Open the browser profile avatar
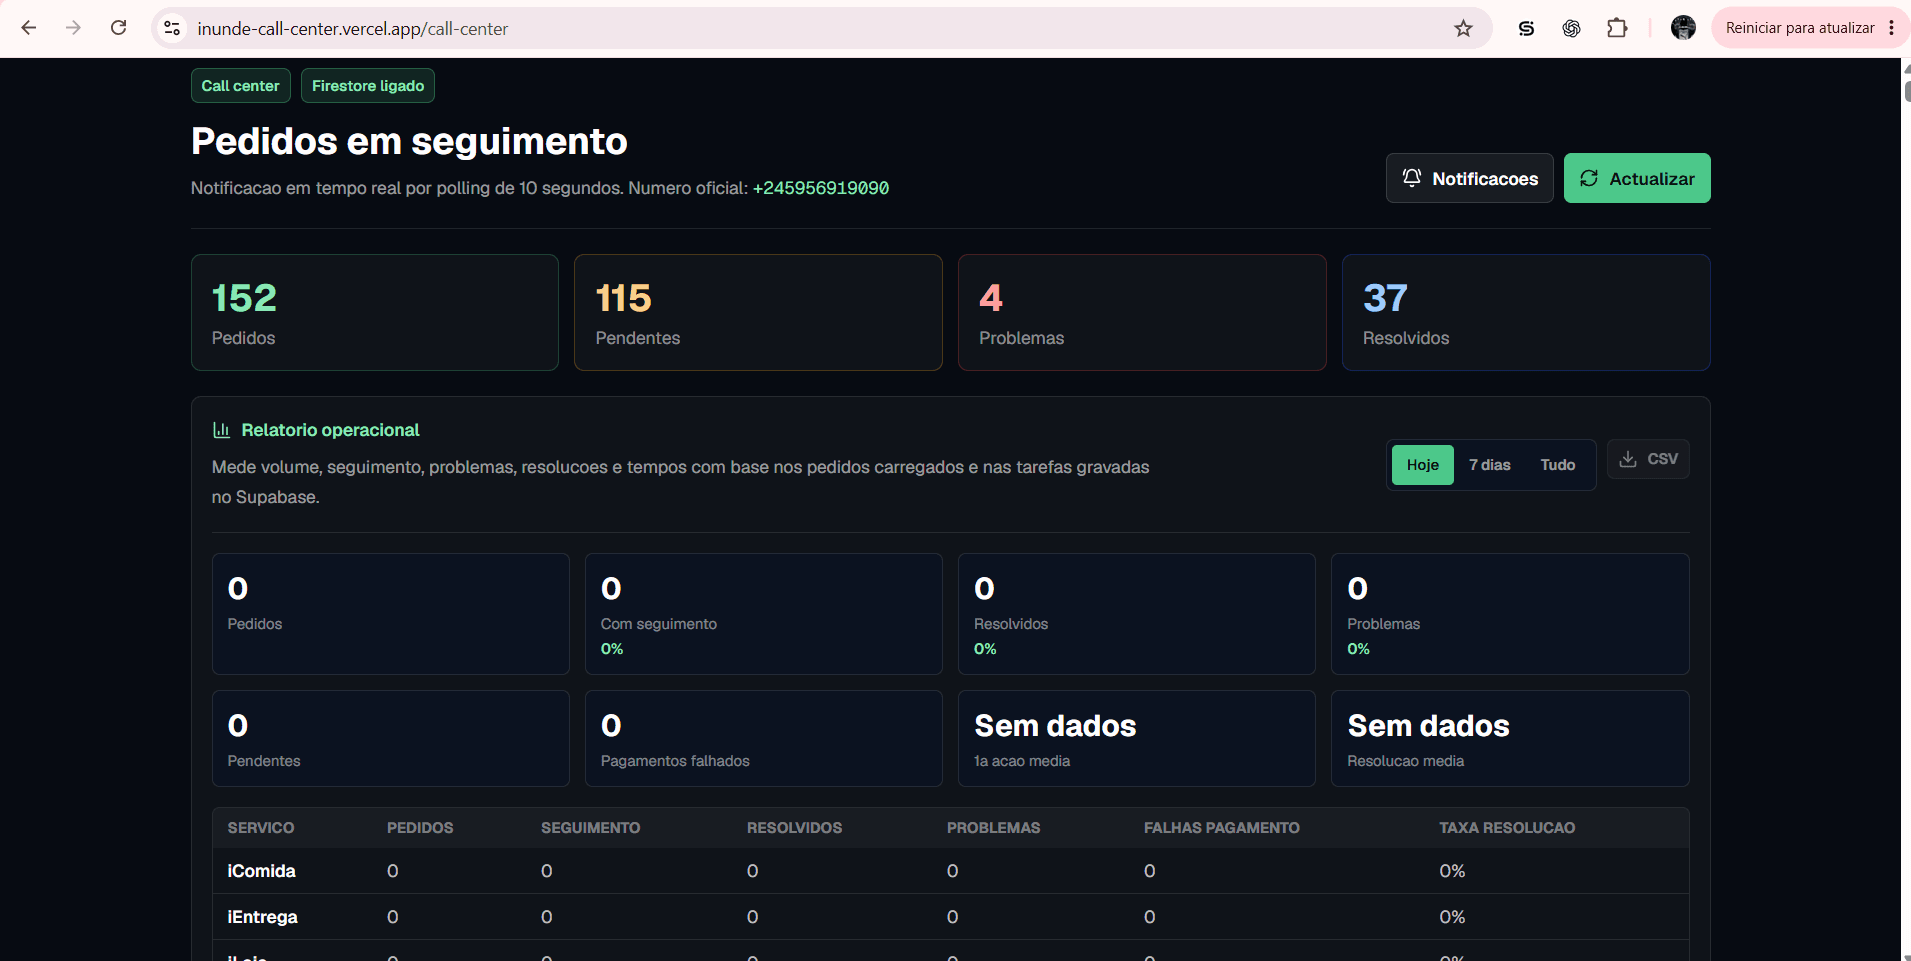1911x961 pixels. pyautogui.click(x=1683, y=28)
